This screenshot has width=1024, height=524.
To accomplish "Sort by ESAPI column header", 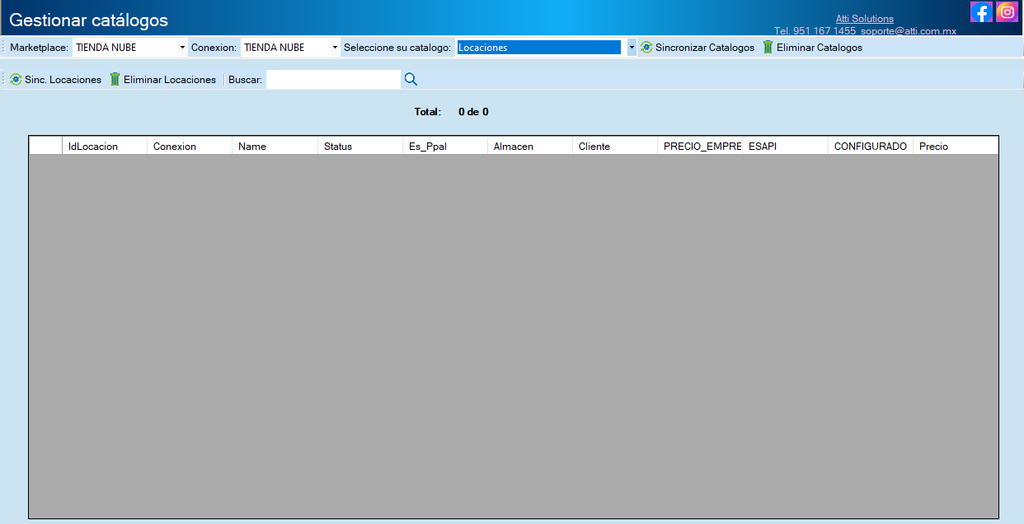I will point(785,146).
